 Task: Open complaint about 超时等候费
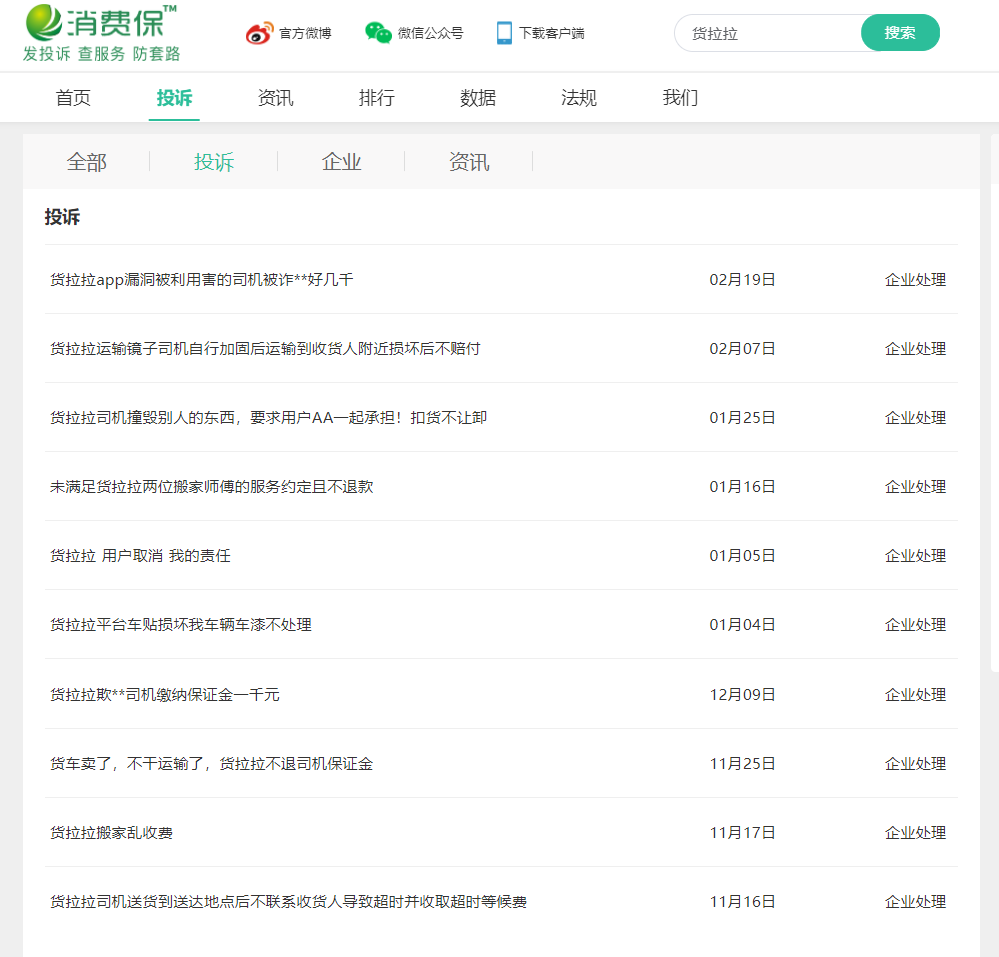click(x=288, y=902)
